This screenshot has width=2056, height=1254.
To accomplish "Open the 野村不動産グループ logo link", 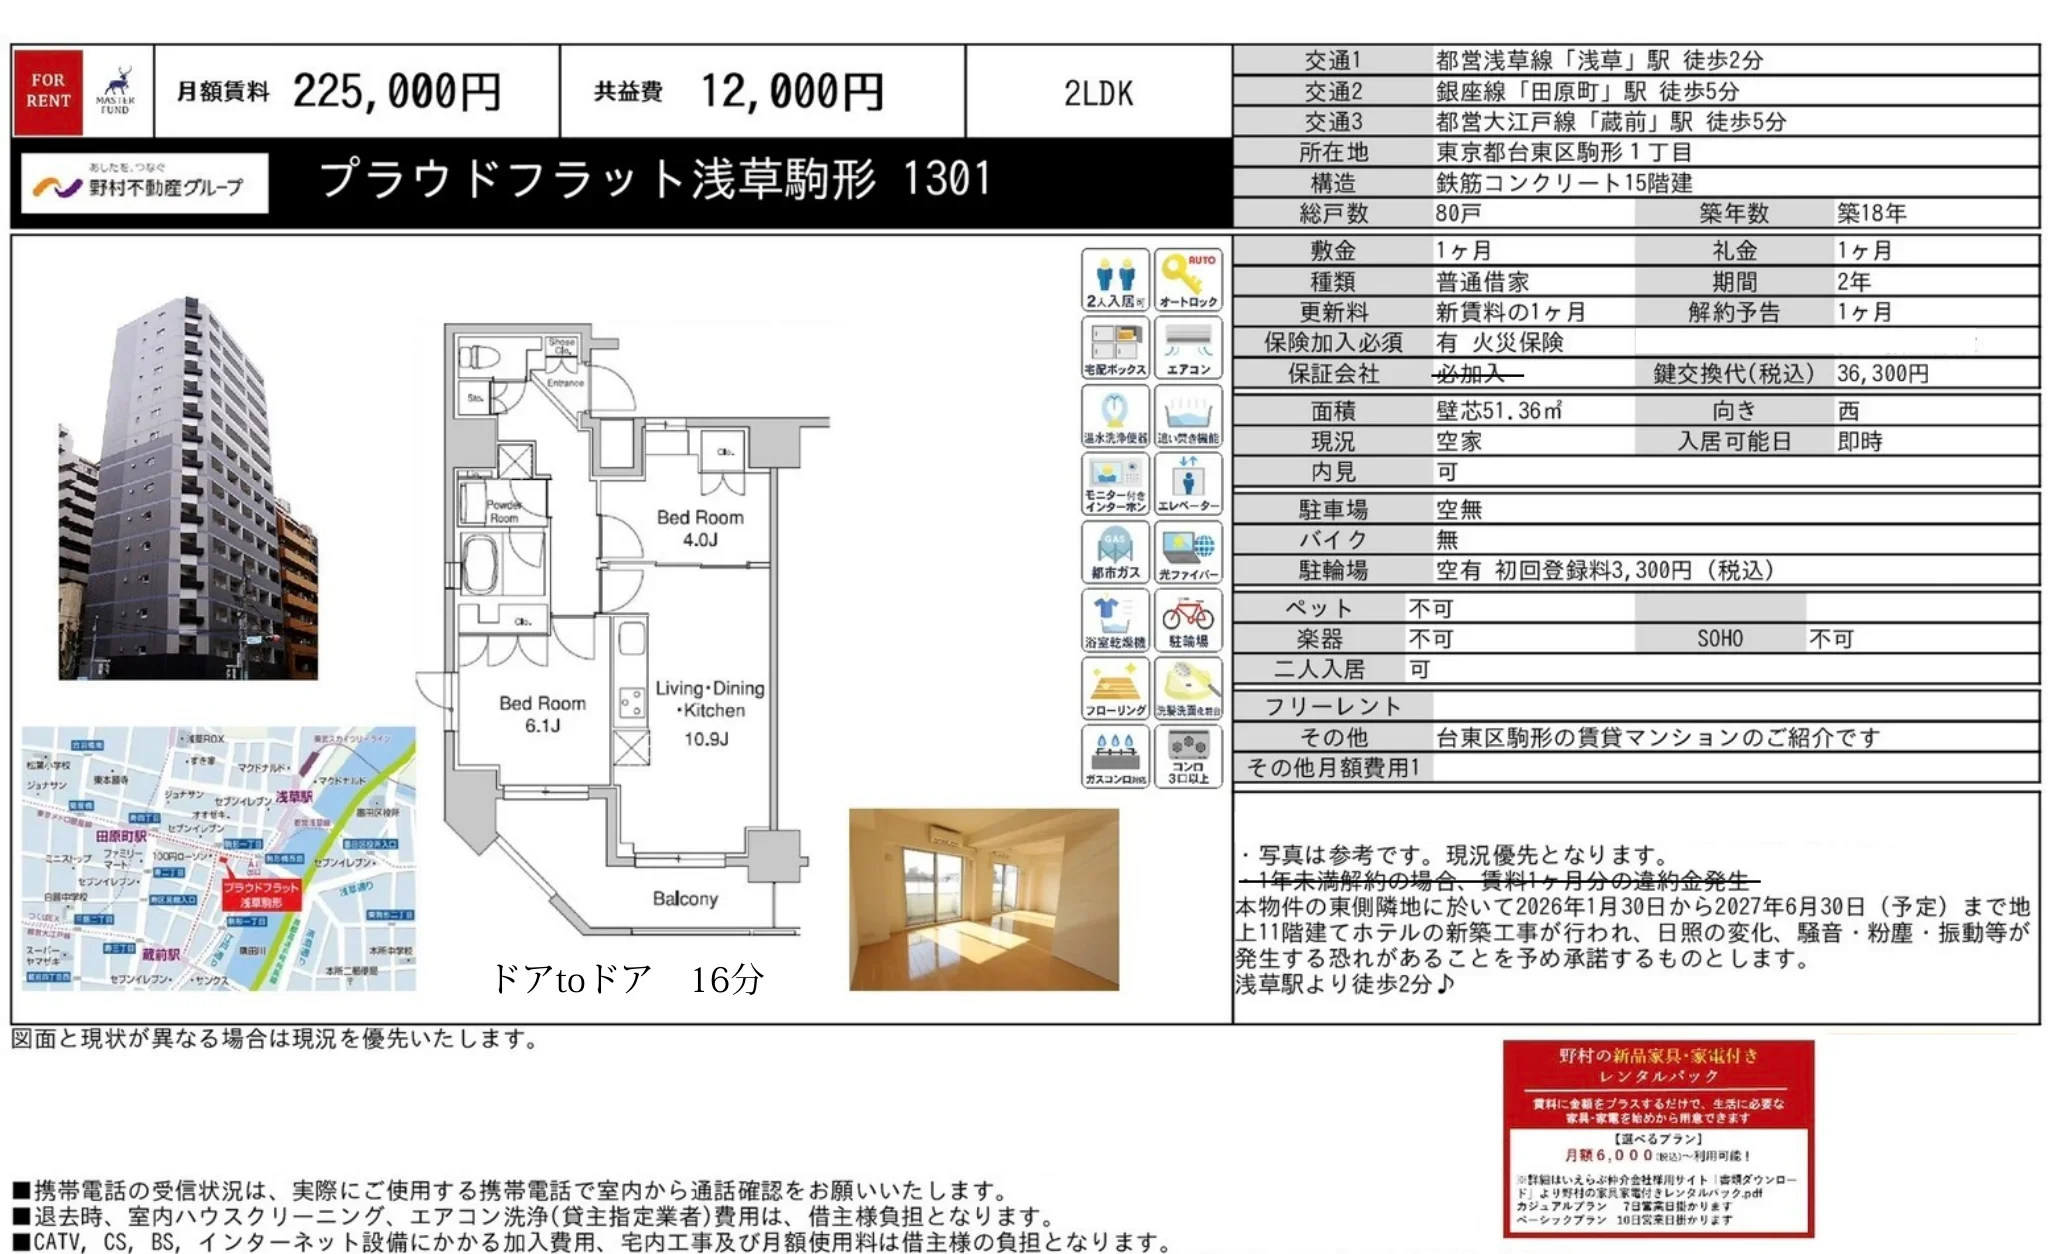I will coord(143,184).
